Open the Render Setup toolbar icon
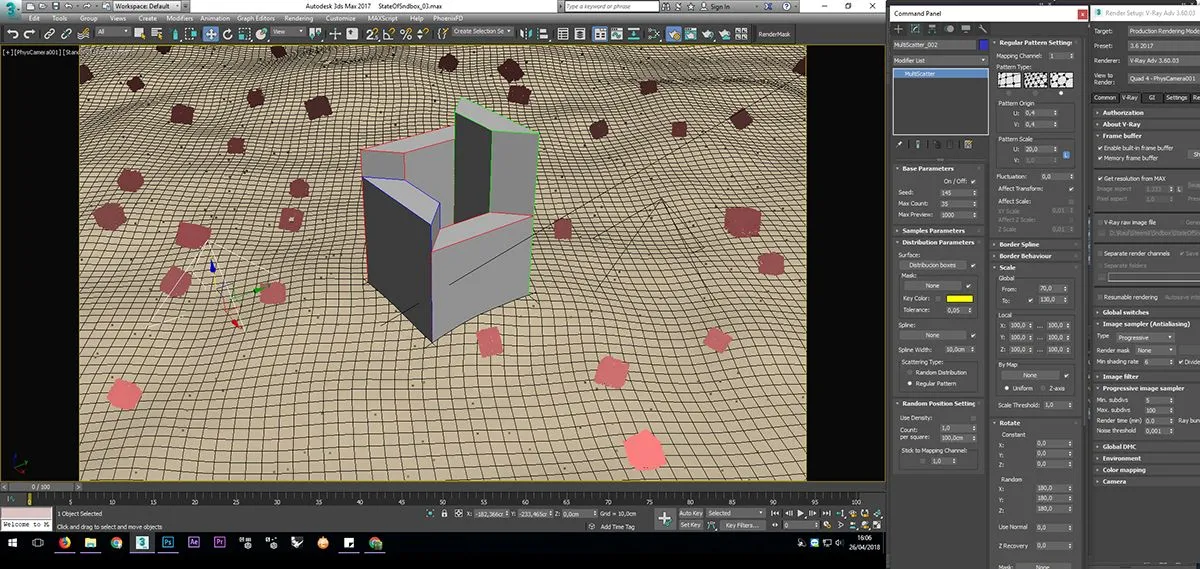The image size is (1200, 569). pyautogui.click(x=673, y=33)
